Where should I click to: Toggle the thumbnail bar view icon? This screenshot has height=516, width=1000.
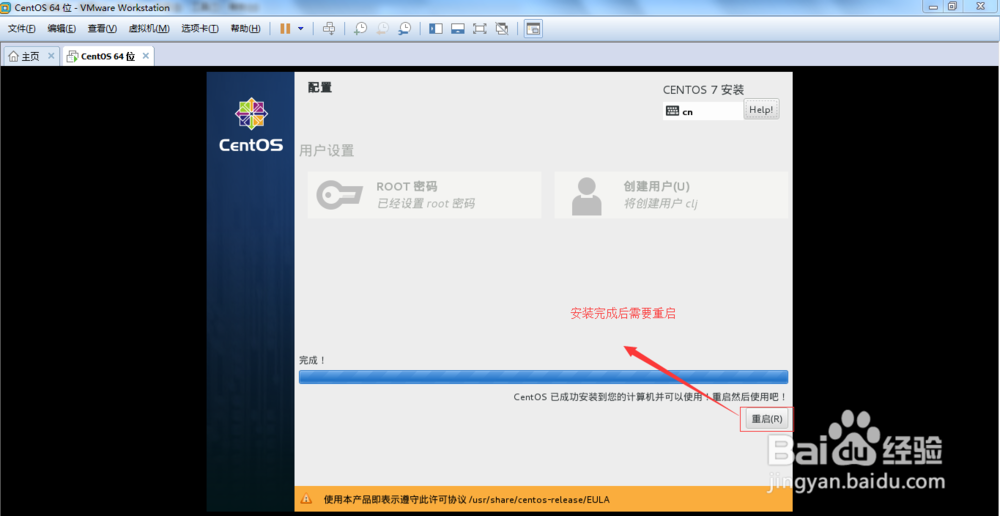457,29
